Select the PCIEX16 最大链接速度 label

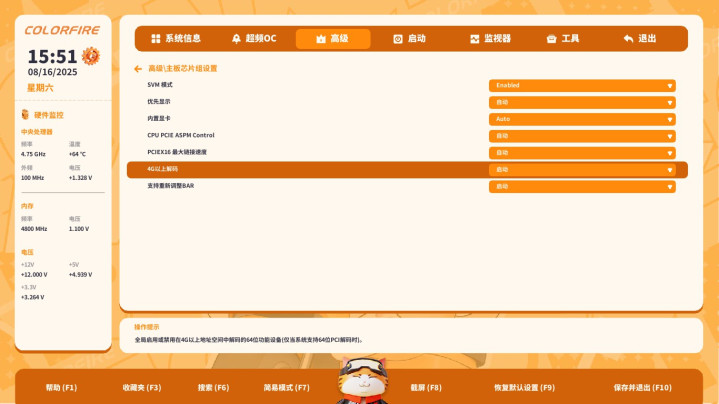177,152
